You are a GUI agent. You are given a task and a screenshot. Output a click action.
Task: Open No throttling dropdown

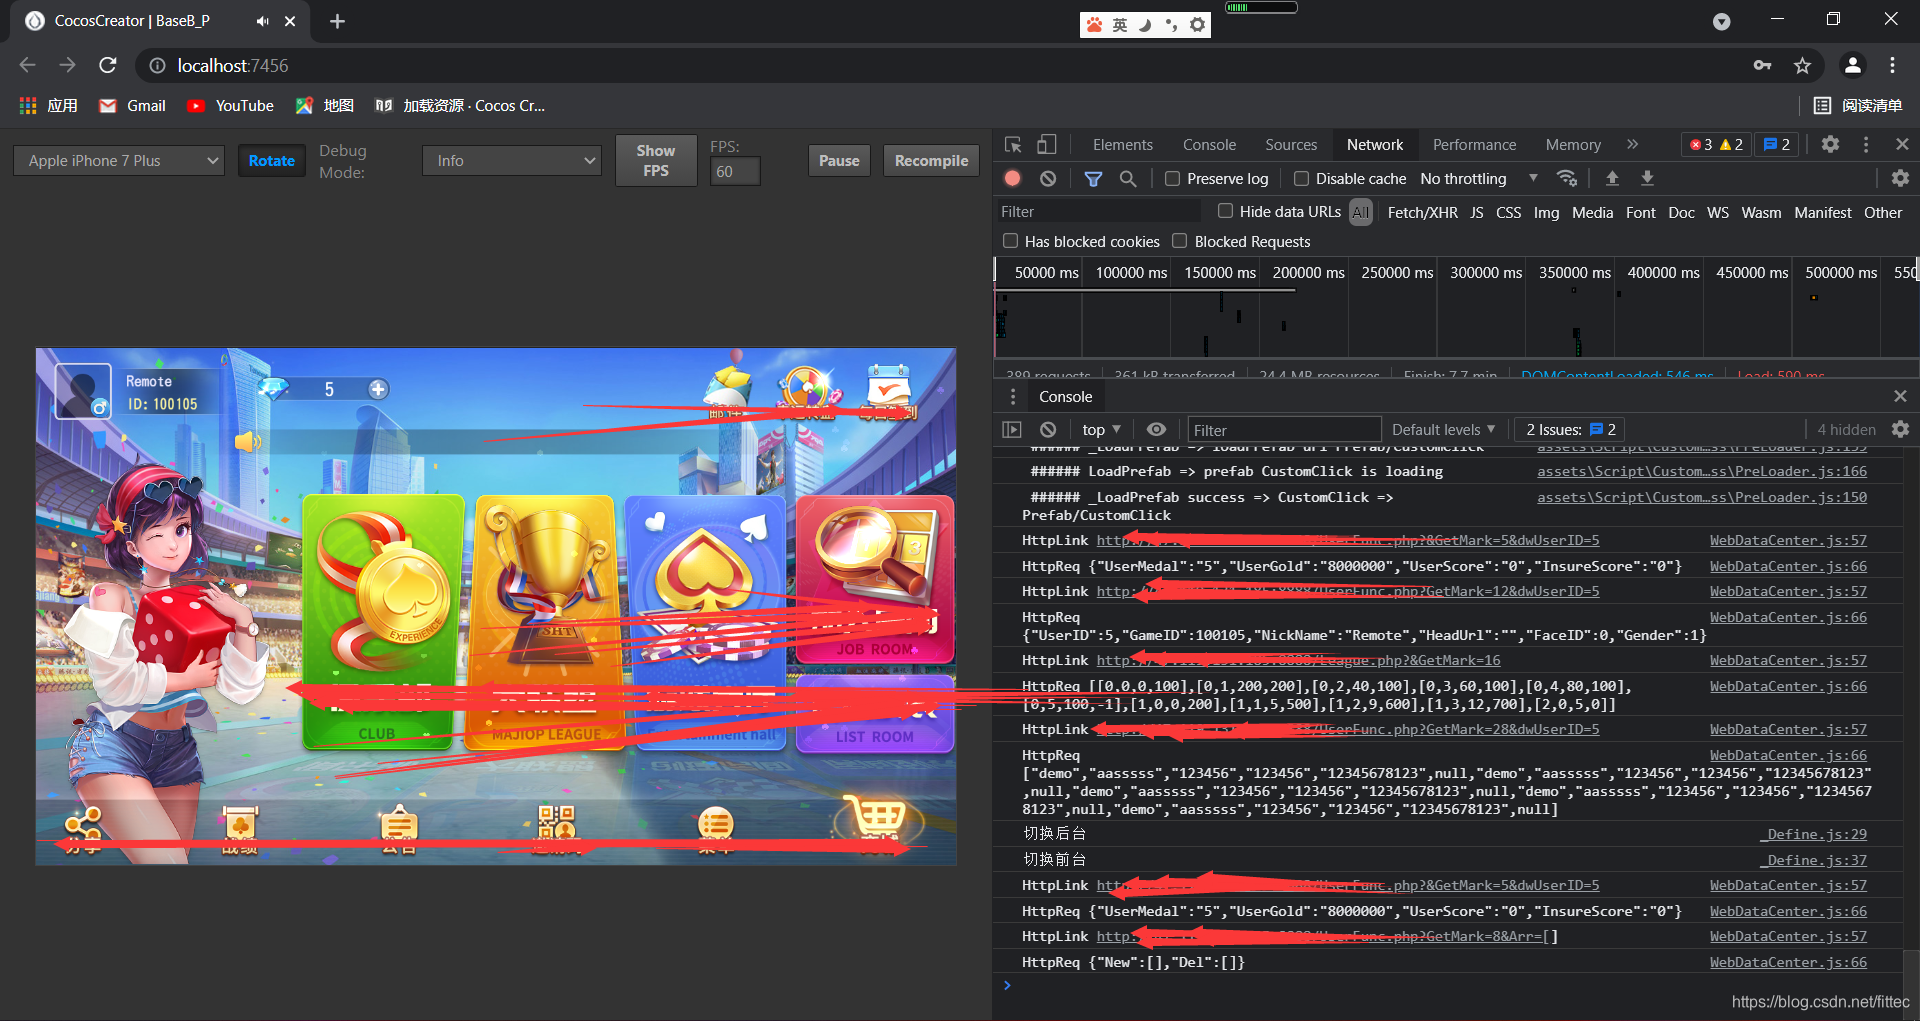[x=1479, y=178]
